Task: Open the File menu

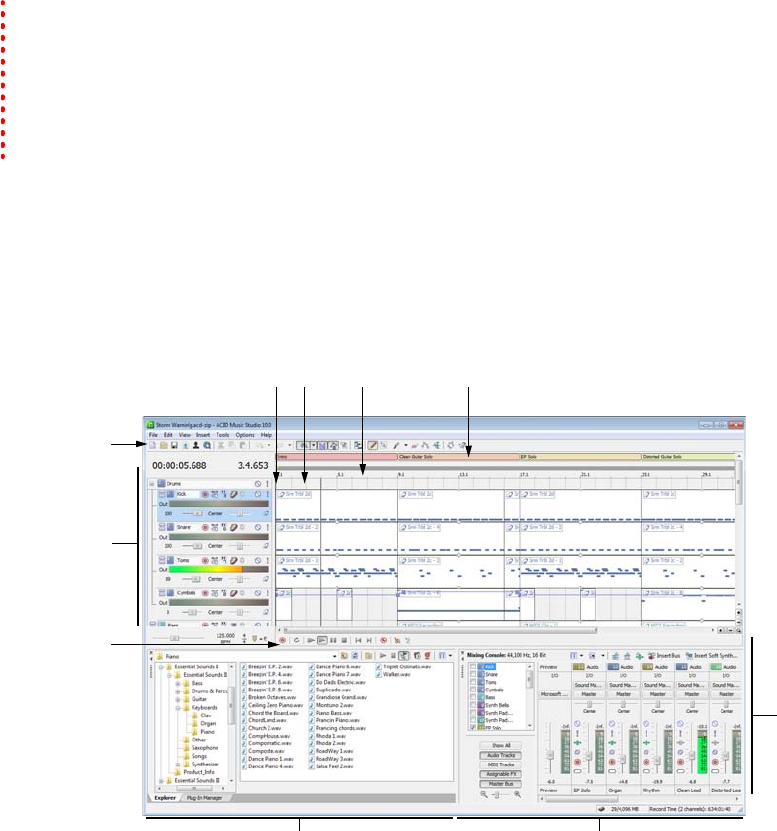Action: tap(153, 435)
